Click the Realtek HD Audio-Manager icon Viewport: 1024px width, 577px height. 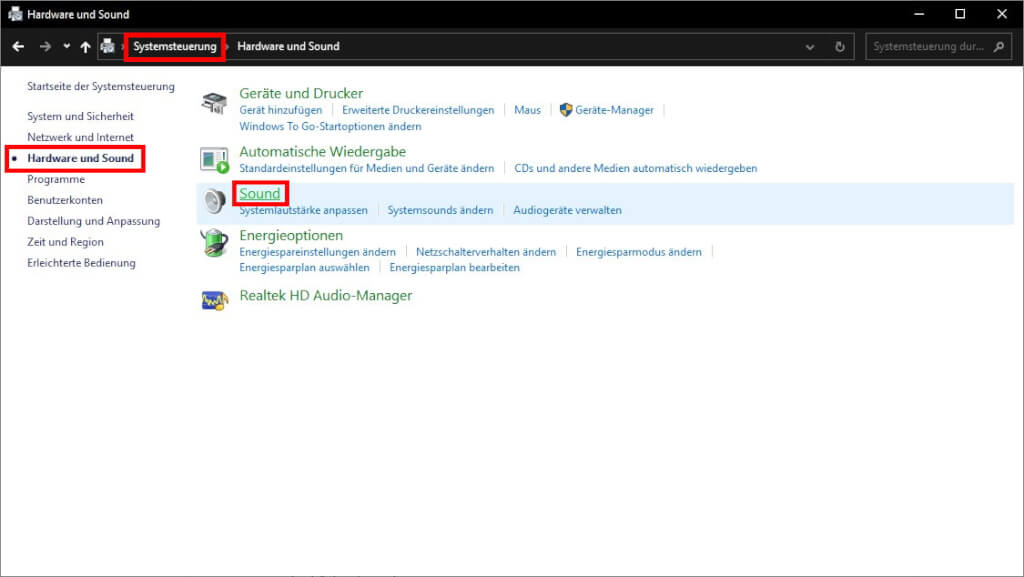click(214, 300)
